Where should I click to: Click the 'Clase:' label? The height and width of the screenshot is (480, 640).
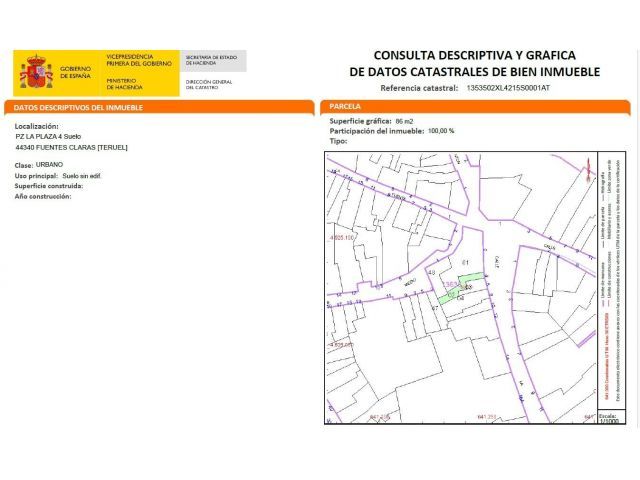tap(24, 165)
